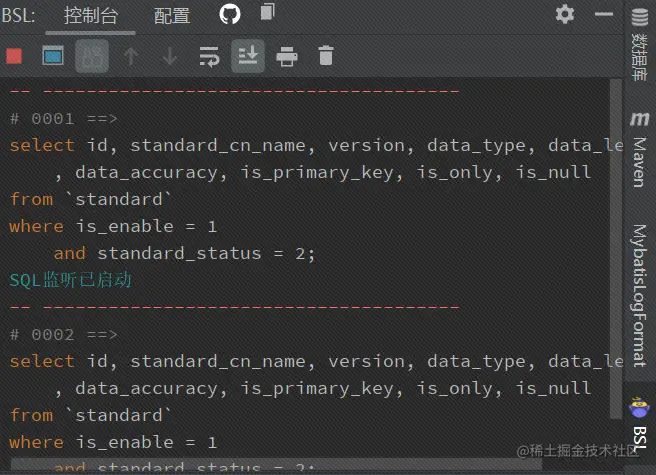Select the BSL tool window button
656x475 pixels.
[x=639, y=425]
